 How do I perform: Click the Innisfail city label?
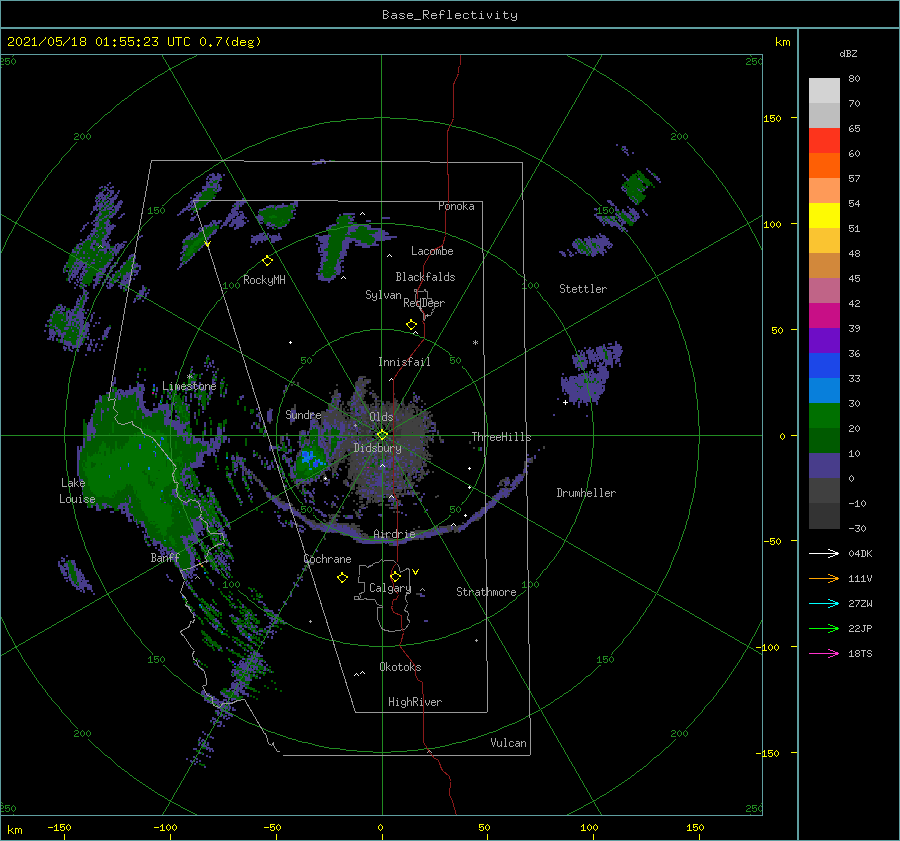pyautogui.click(x=404, y=362)
